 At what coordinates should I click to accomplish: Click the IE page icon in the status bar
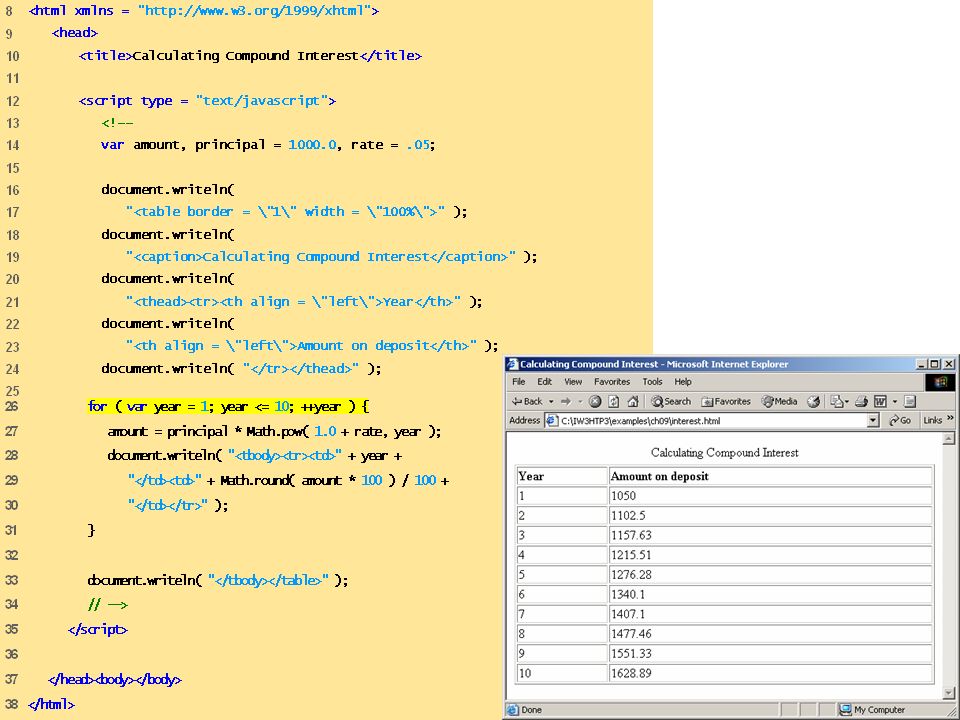[512, 710]
